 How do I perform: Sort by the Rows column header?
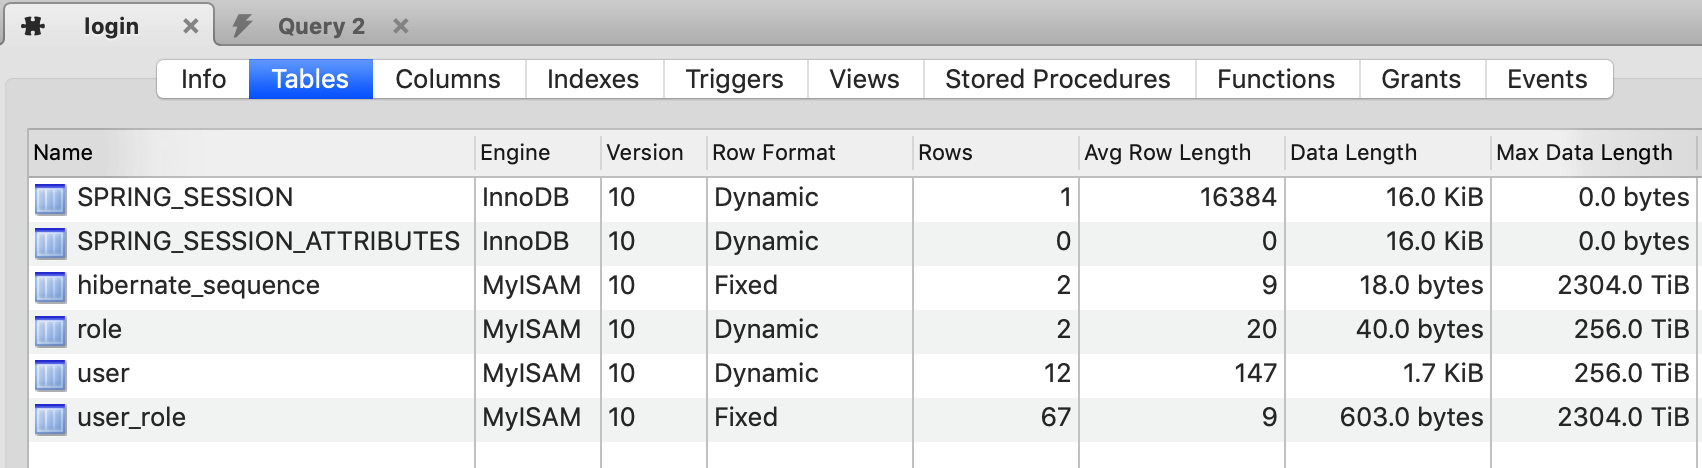[945, 152]
